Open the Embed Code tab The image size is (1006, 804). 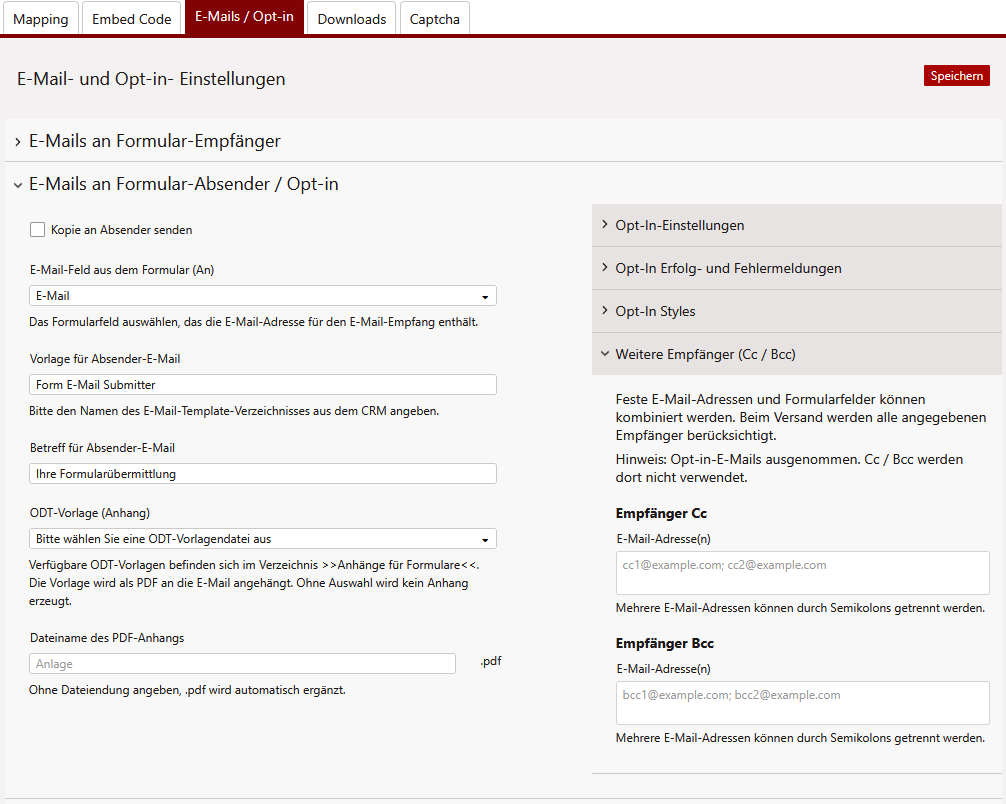coord(131,19)
